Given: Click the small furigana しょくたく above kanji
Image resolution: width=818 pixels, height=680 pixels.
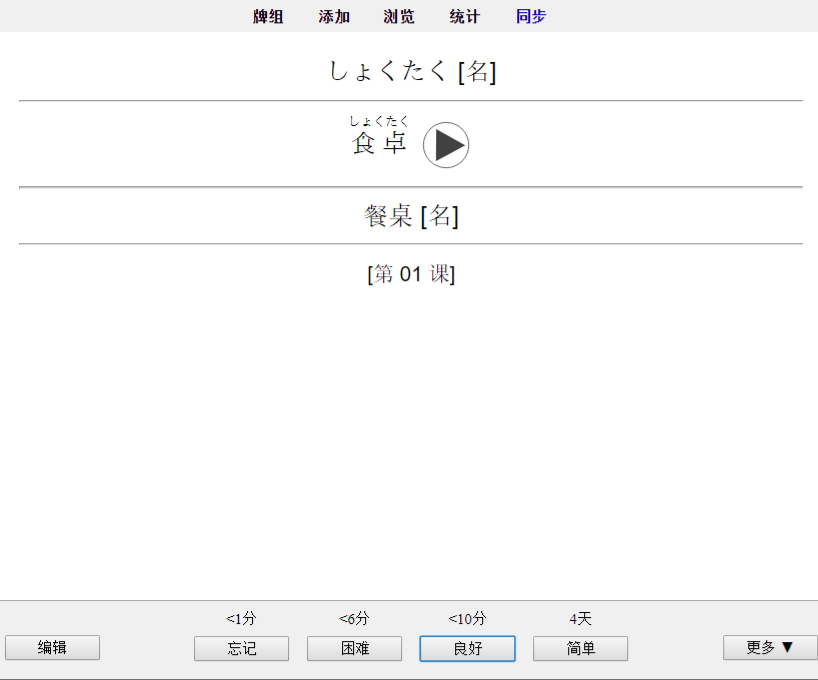Looking at the screenshot, I should (379, 122).
